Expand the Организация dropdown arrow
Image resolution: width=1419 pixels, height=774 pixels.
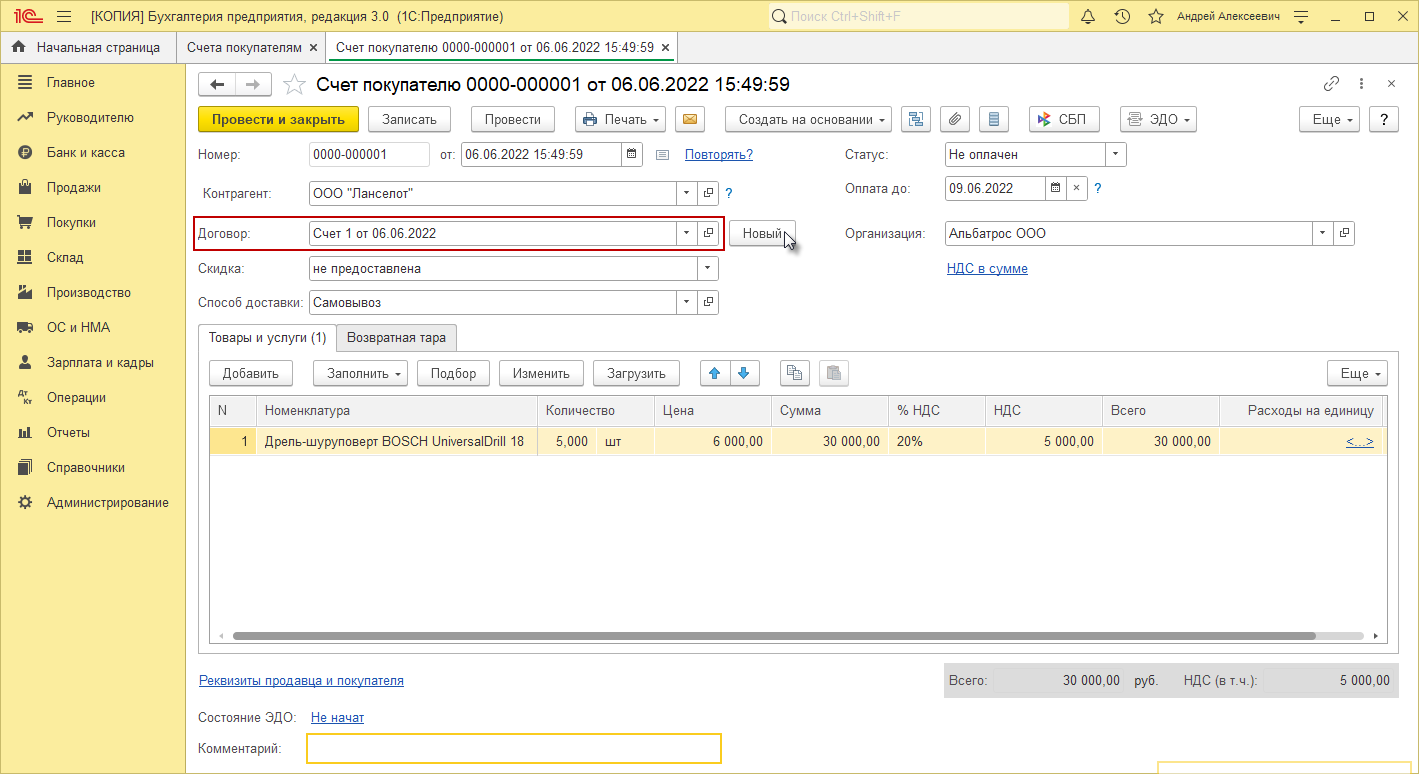(1323, 233)
